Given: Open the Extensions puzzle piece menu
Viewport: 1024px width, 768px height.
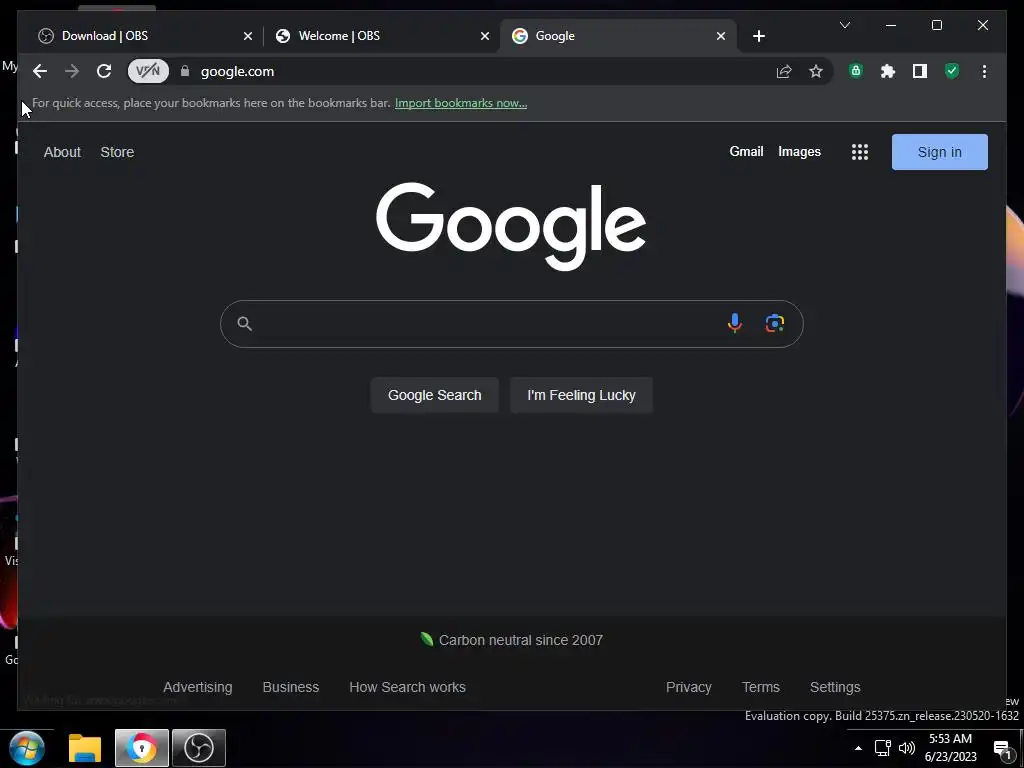Looking at the screenshot, I should tap(888, 71).
